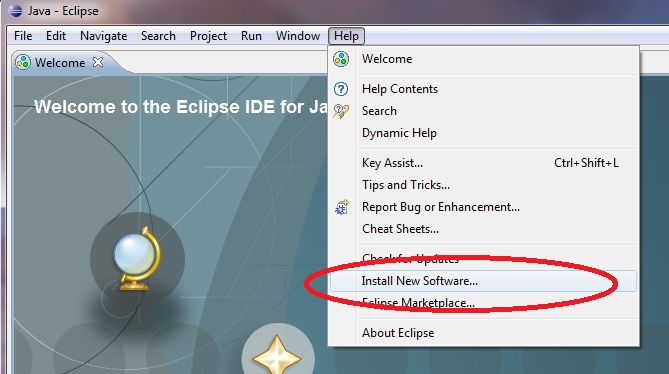This screenshot has height=374, width=669.
Task: Open the Run menu
Action: click(x=251, y=36)
